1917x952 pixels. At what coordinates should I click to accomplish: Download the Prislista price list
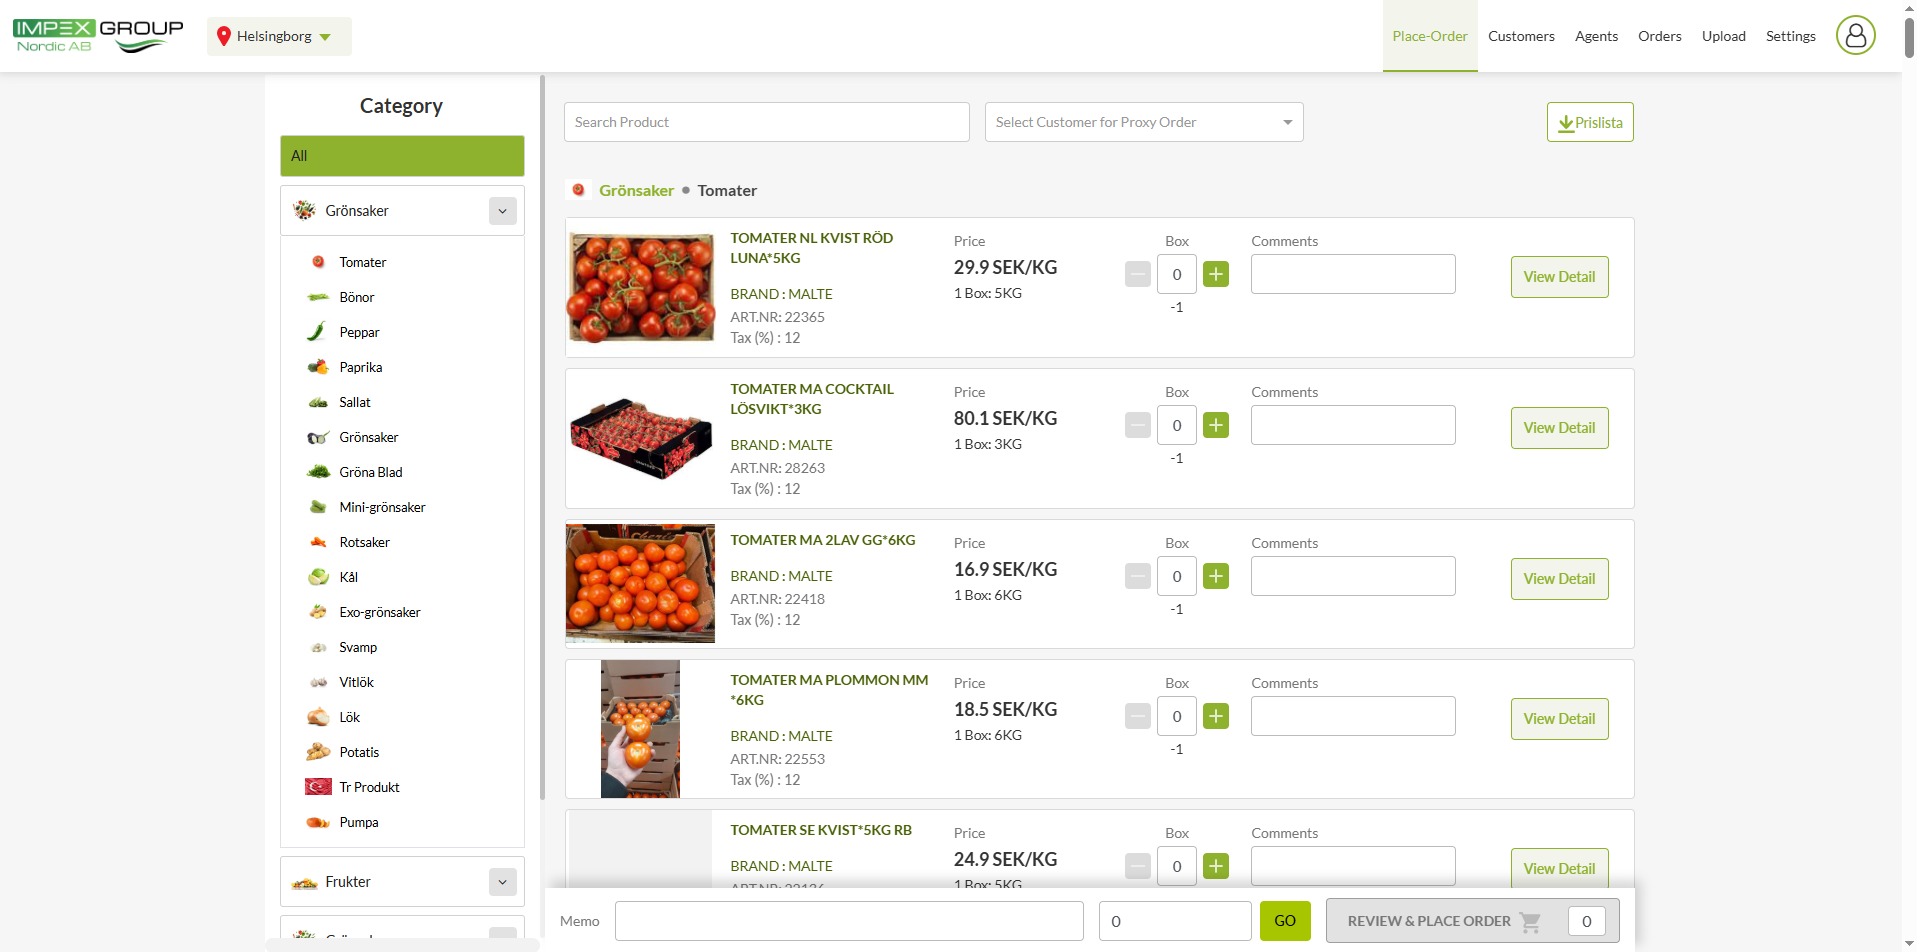pos(1589,122)
